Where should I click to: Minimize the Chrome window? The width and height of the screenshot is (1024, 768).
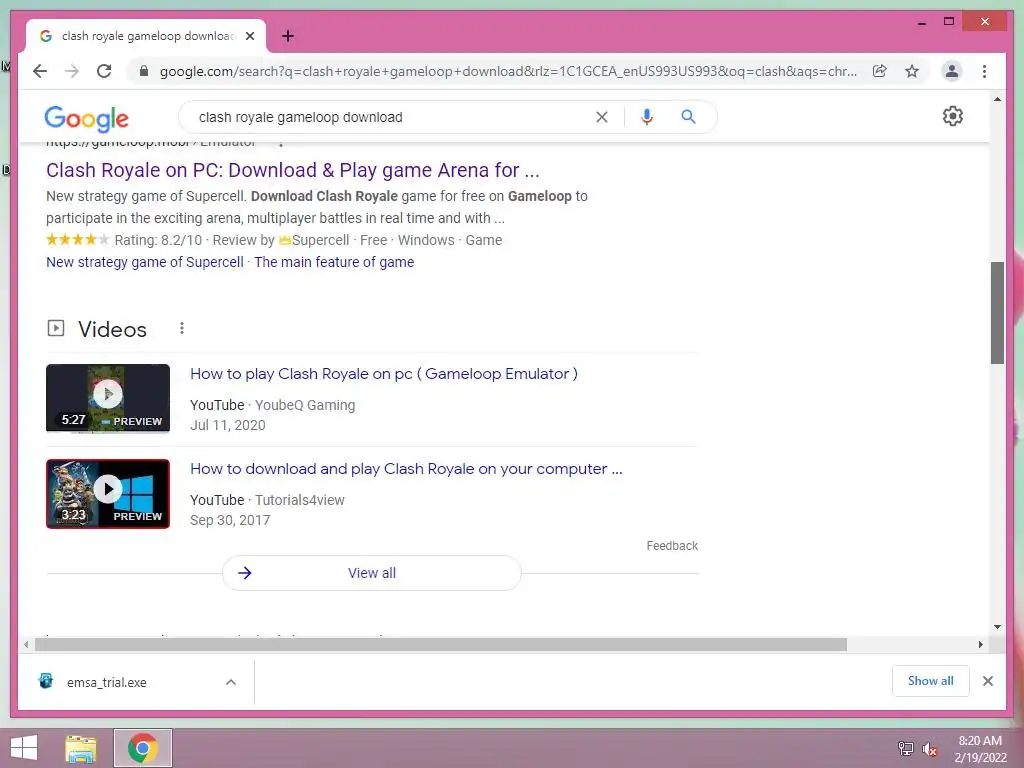(921, 22)
